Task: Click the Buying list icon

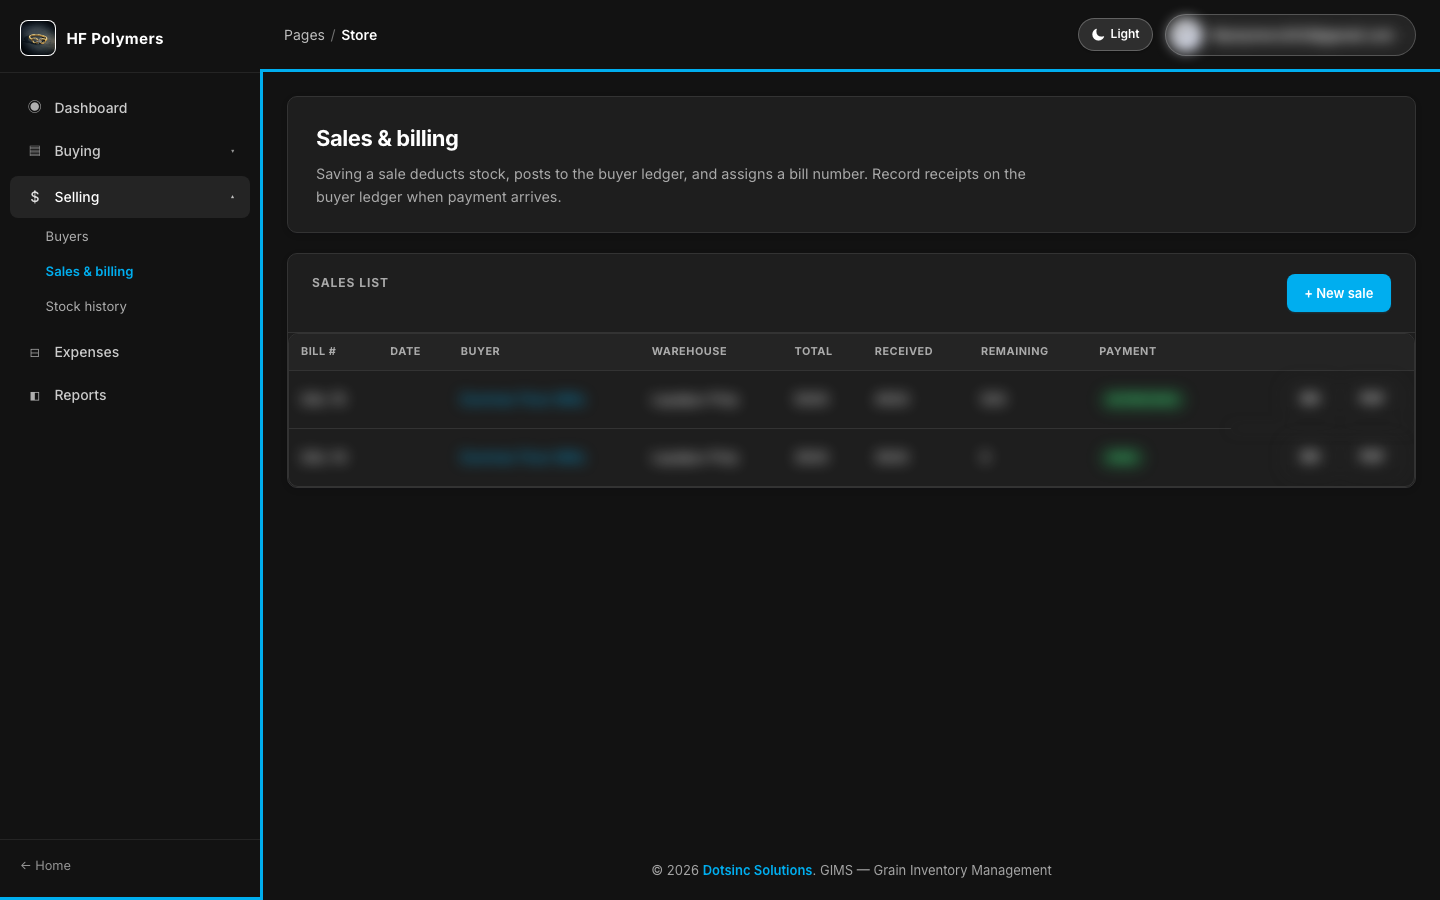Action: [35, 151]
